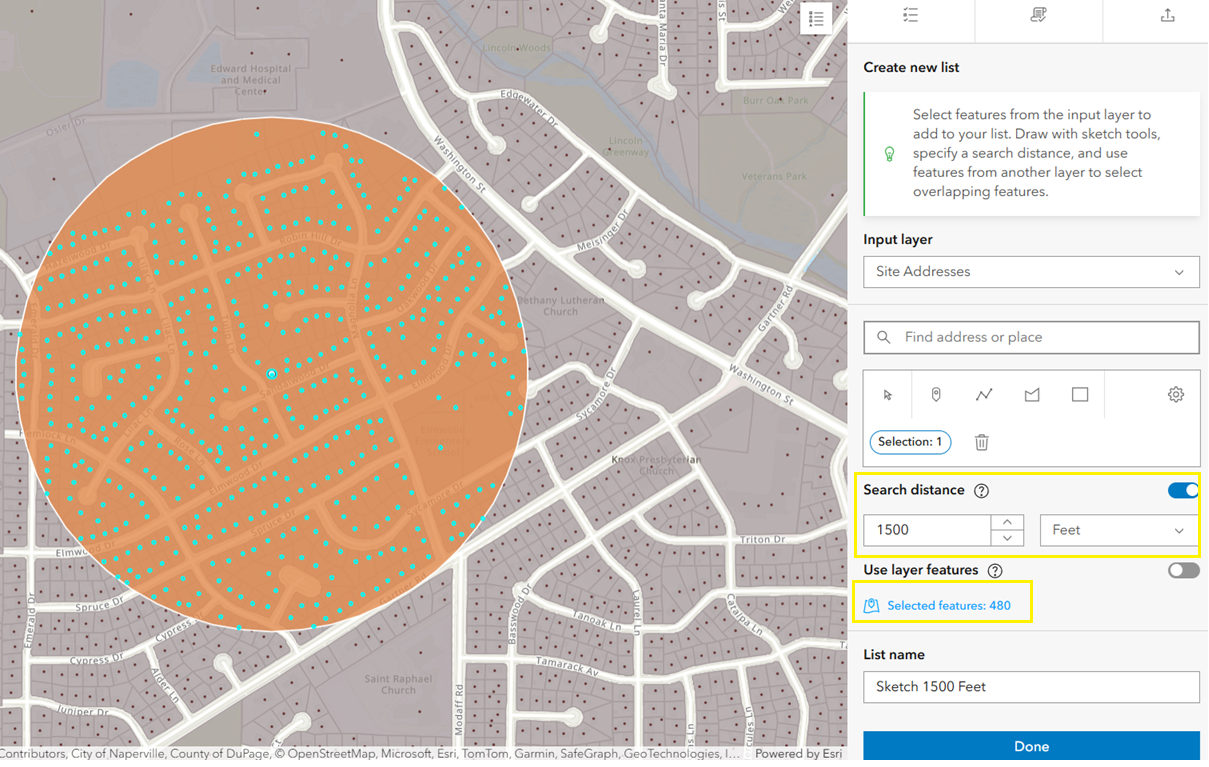Click the Search distance help icon
The image size is (1209, 767).
tap(982, 491)
